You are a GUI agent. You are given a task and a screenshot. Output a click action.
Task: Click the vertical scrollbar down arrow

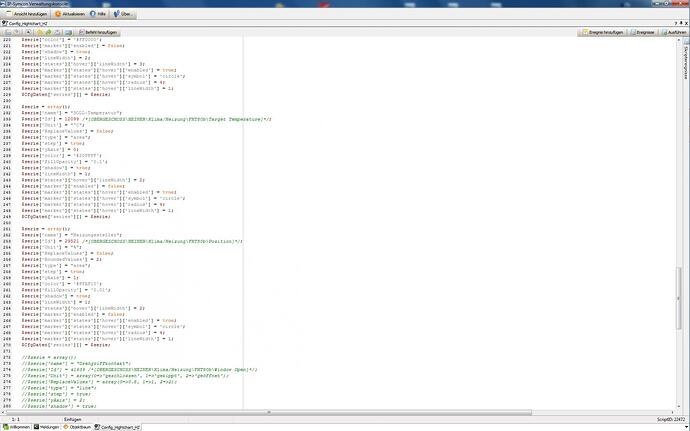[678, 407]
